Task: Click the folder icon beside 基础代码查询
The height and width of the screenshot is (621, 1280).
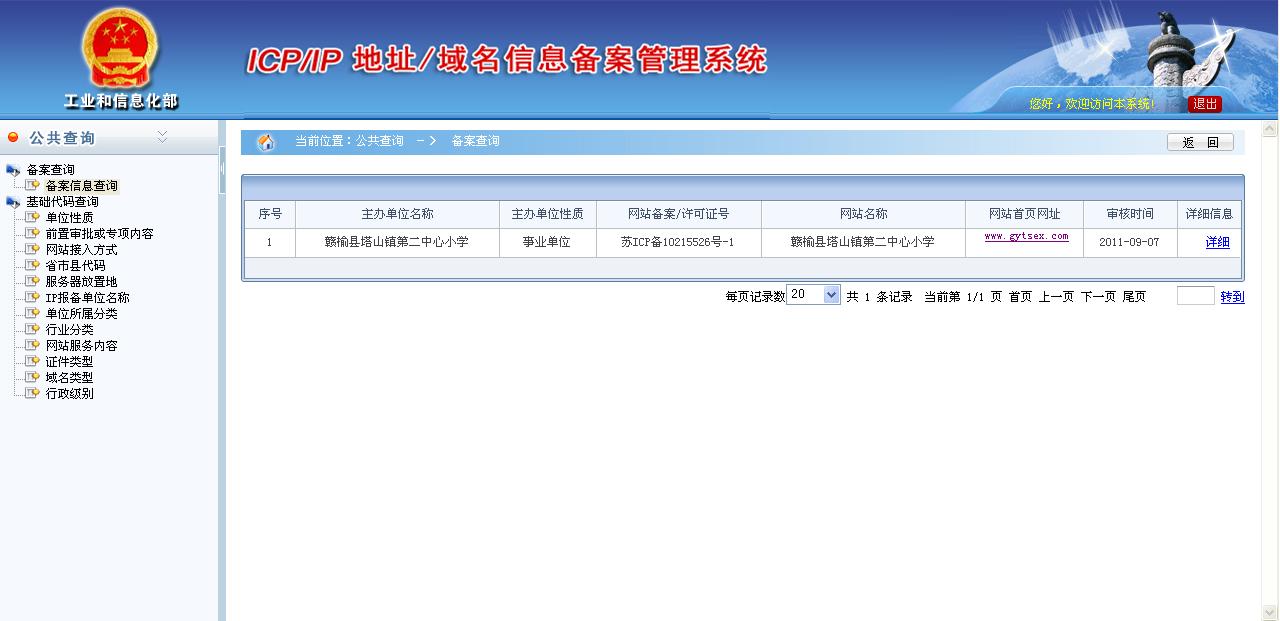Action: click(13, 202)
